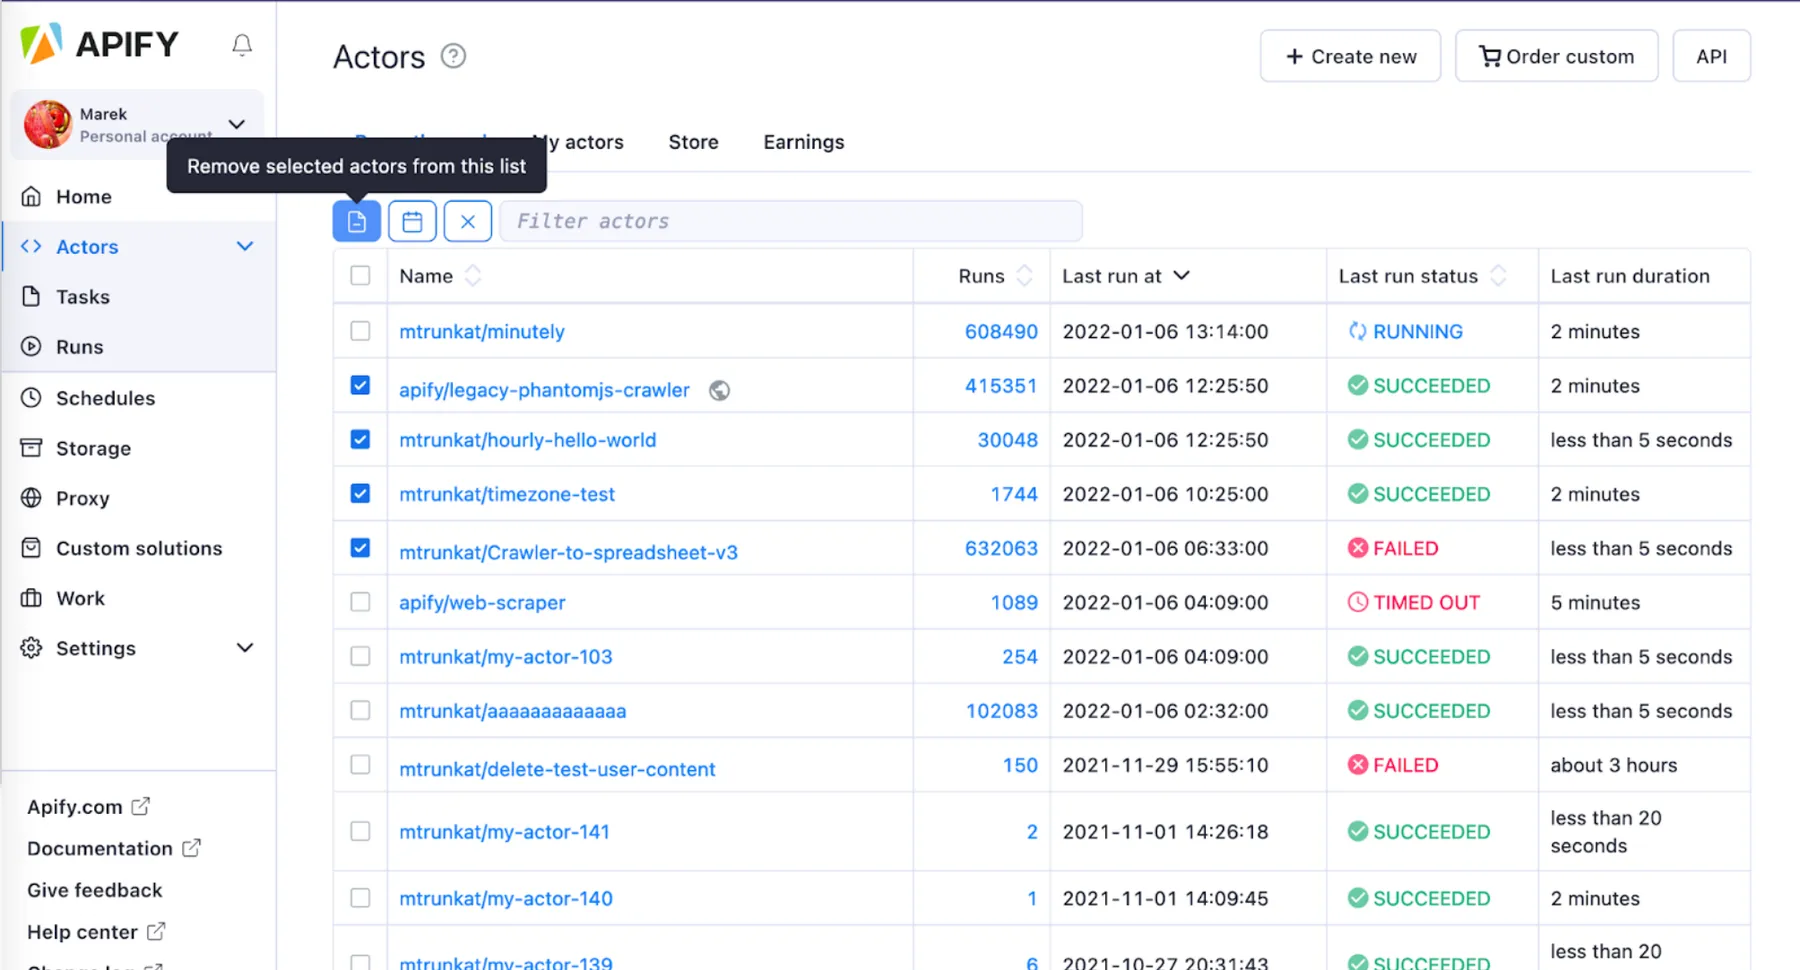Click the Custom solutions bag icon
Screen dimensions: 1800x970
point(32,548)
